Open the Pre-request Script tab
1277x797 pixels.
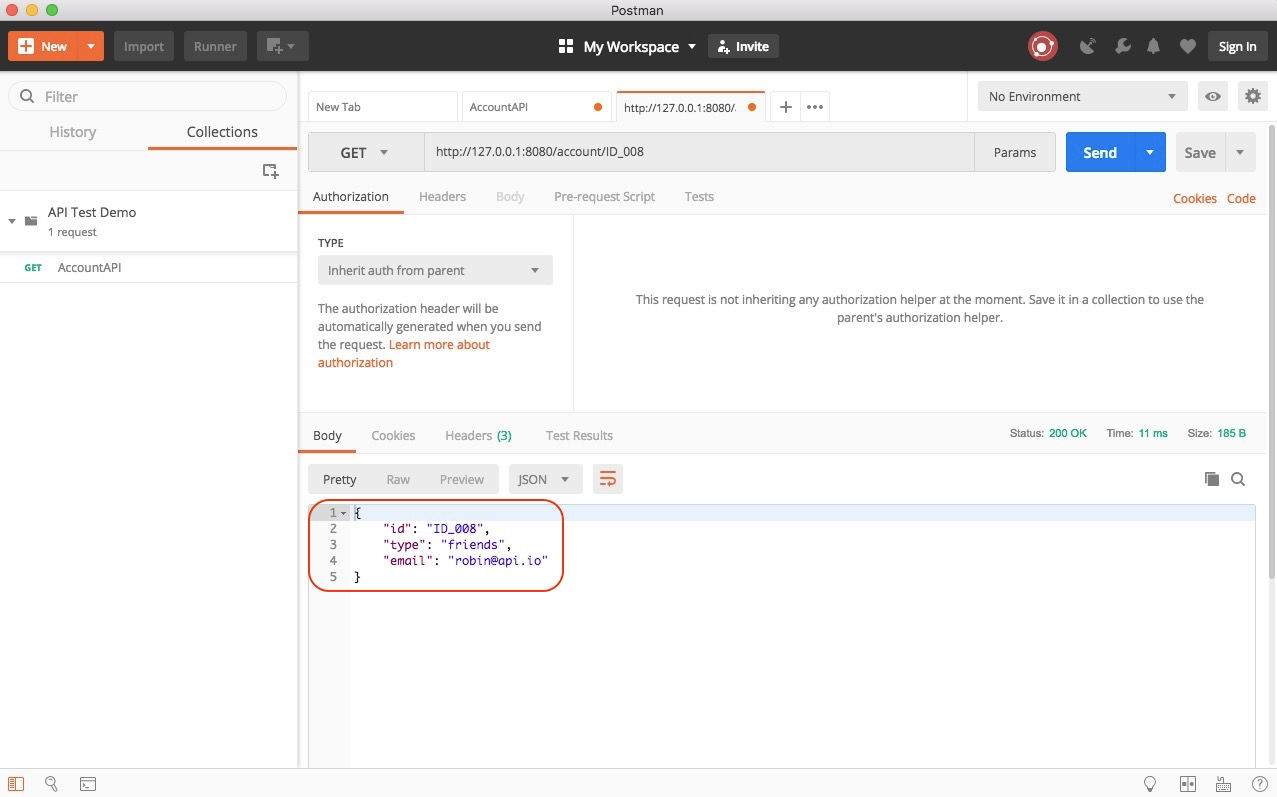(x=604, y=196)
